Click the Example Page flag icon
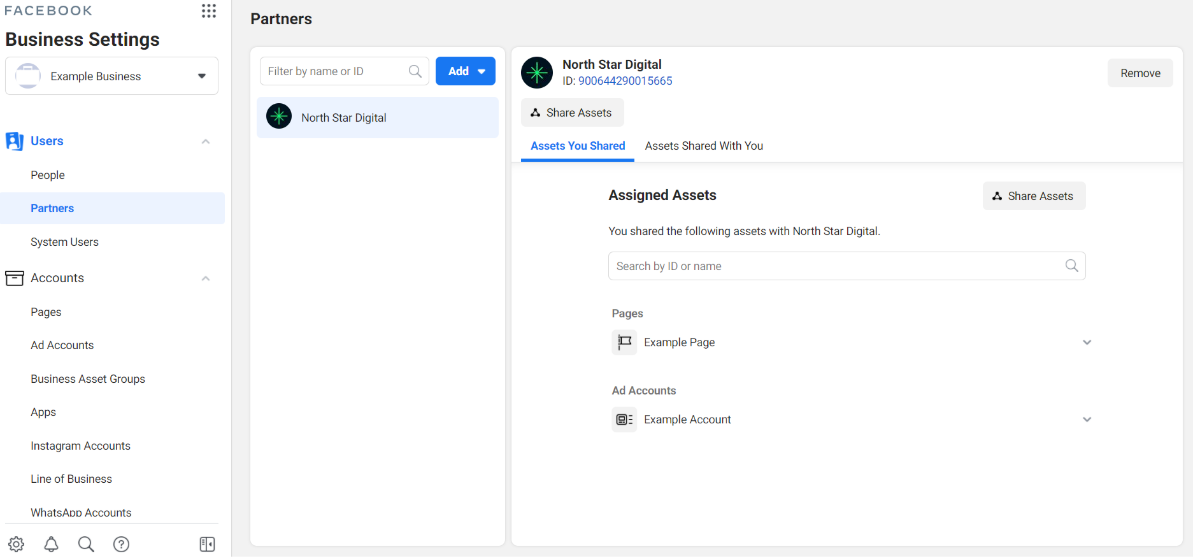The image size is (1194, 558). [624, 342]
